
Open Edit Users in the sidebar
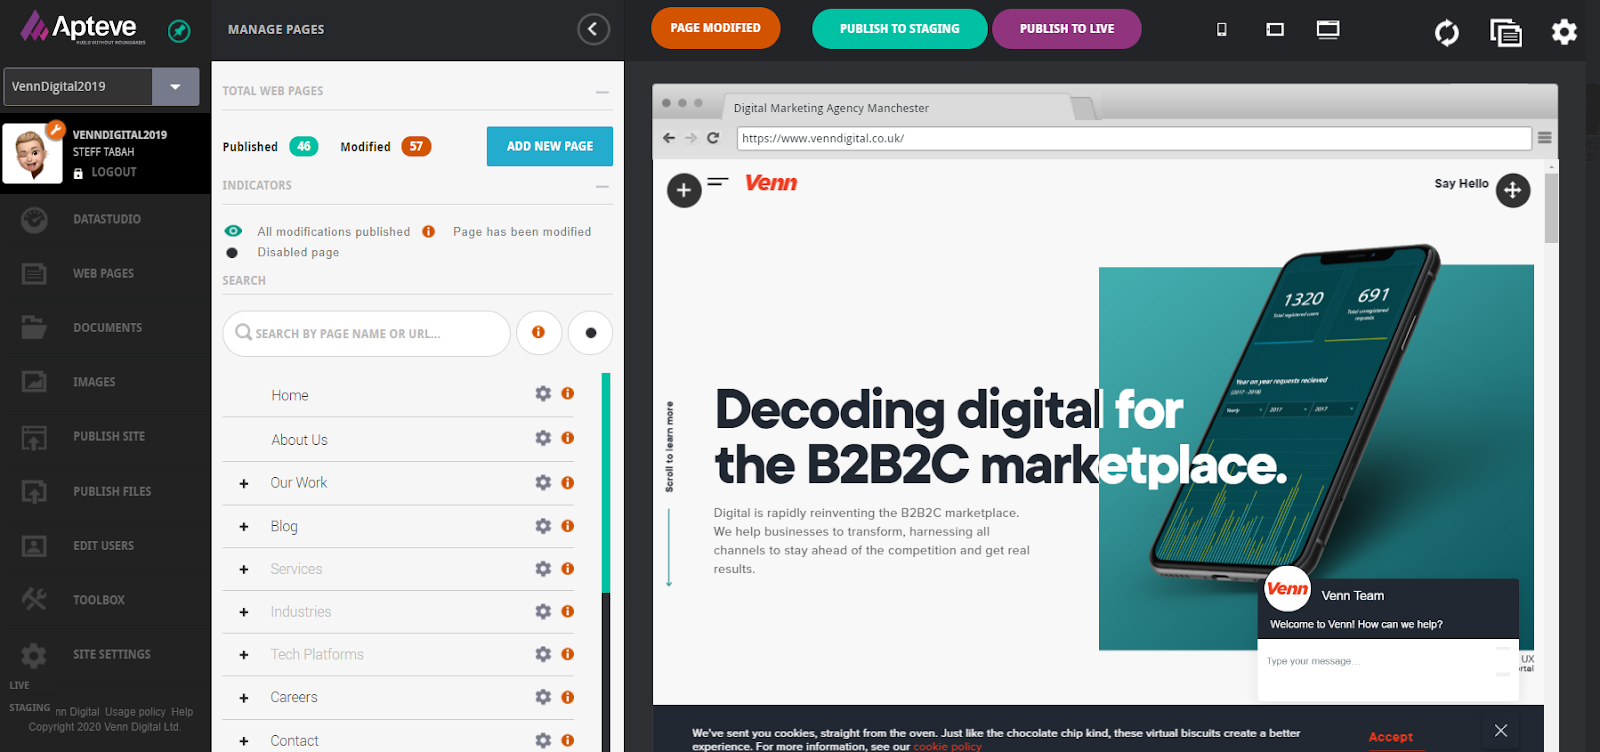pos(105,545)
